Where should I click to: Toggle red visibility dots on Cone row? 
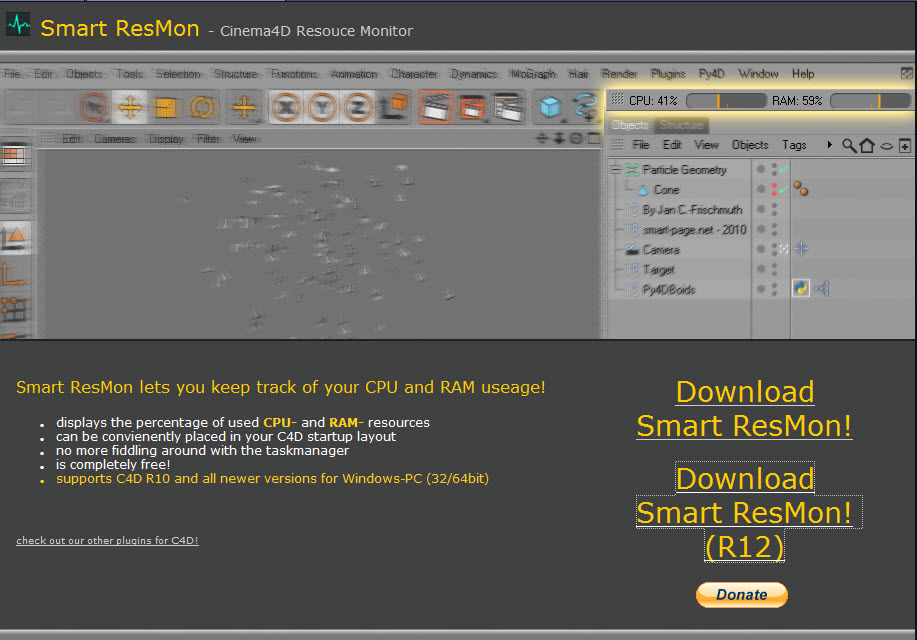point(774,189)
